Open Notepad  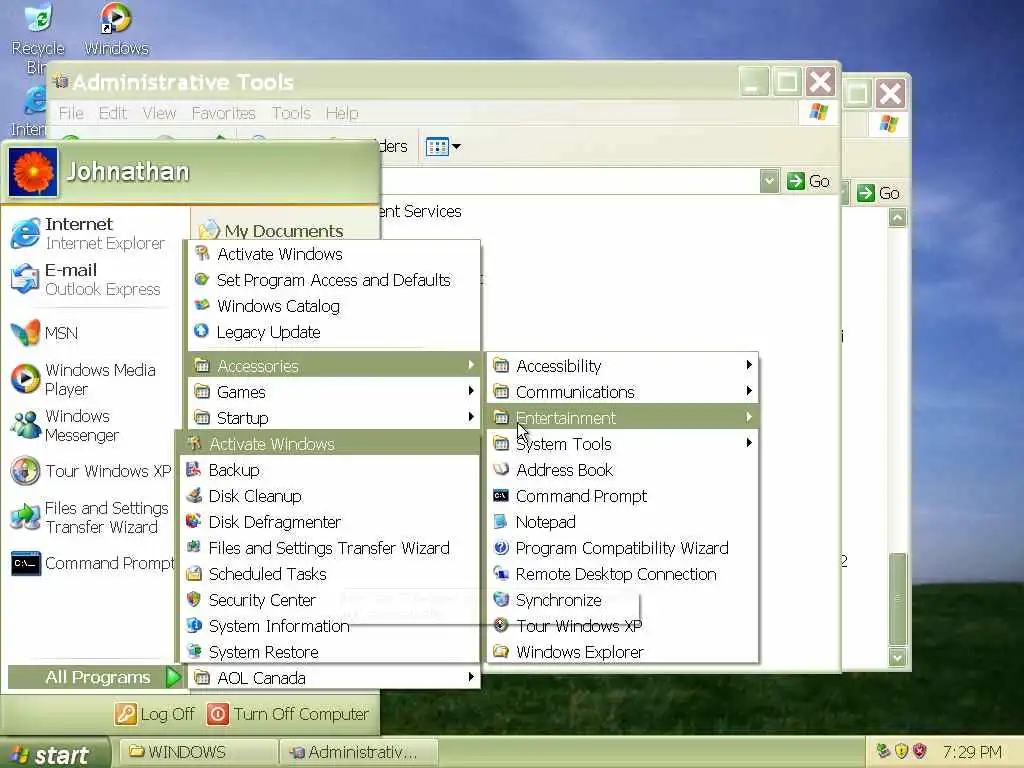tap(623, 522)
